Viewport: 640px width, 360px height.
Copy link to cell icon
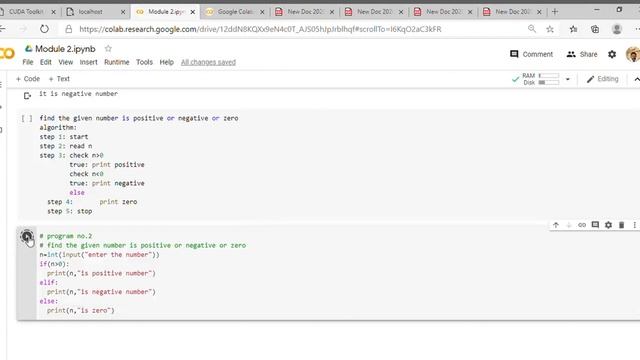click(x=582, y=225)
